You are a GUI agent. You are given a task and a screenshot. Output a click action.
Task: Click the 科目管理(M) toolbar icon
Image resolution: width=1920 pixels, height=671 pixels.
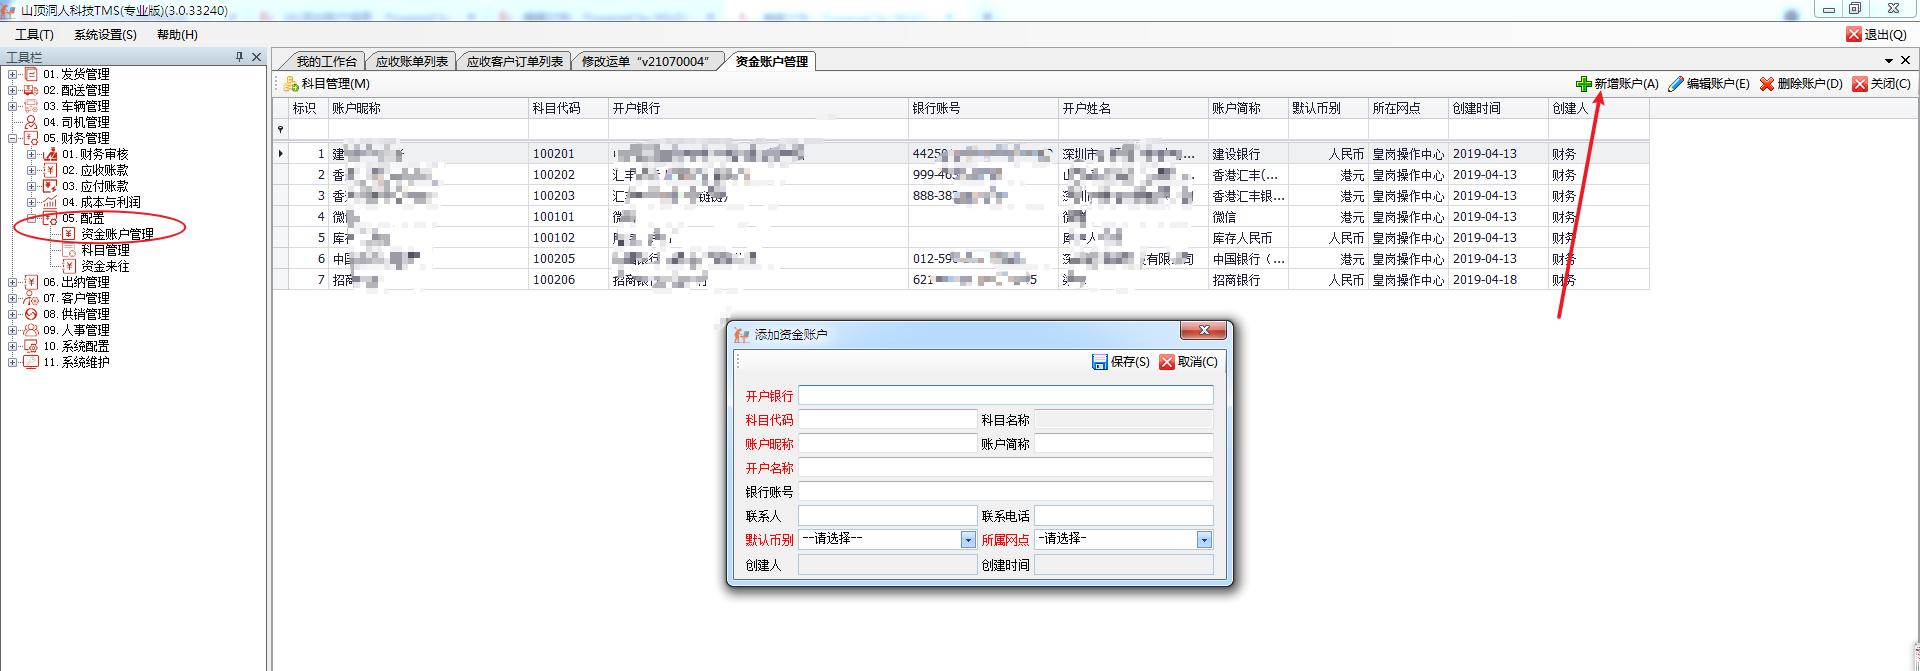point(291,84)
